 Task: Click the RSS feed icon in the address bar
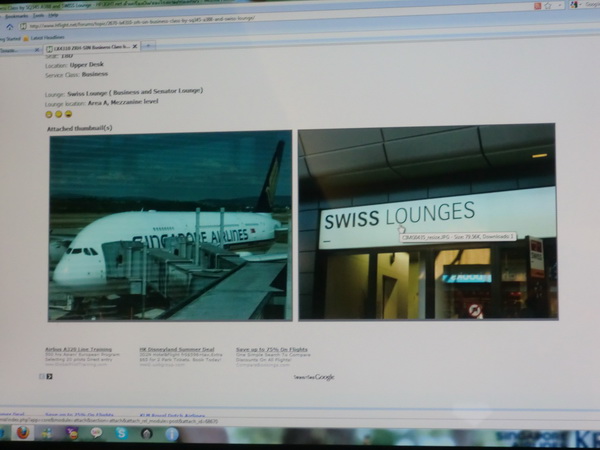pos(537,6)
